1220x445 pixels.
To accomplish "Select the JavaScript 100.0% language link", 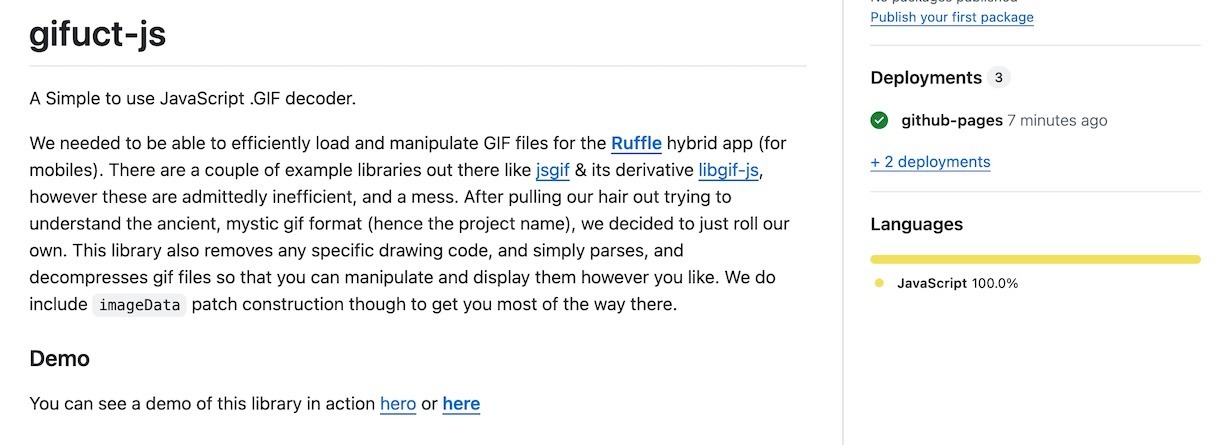I will tap(957, 283).
